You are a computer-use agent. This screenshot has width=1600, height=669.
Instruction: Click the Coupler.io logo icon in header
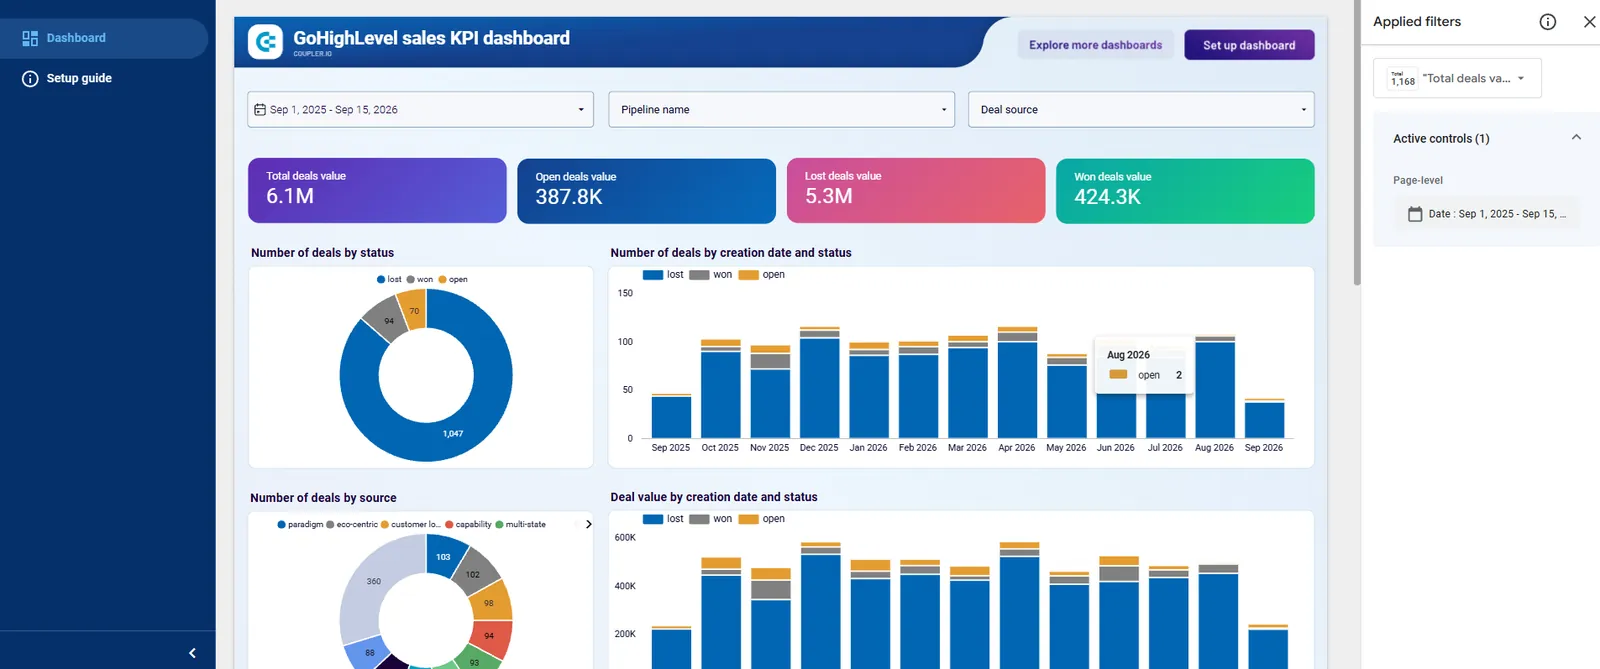click(265, 42)
